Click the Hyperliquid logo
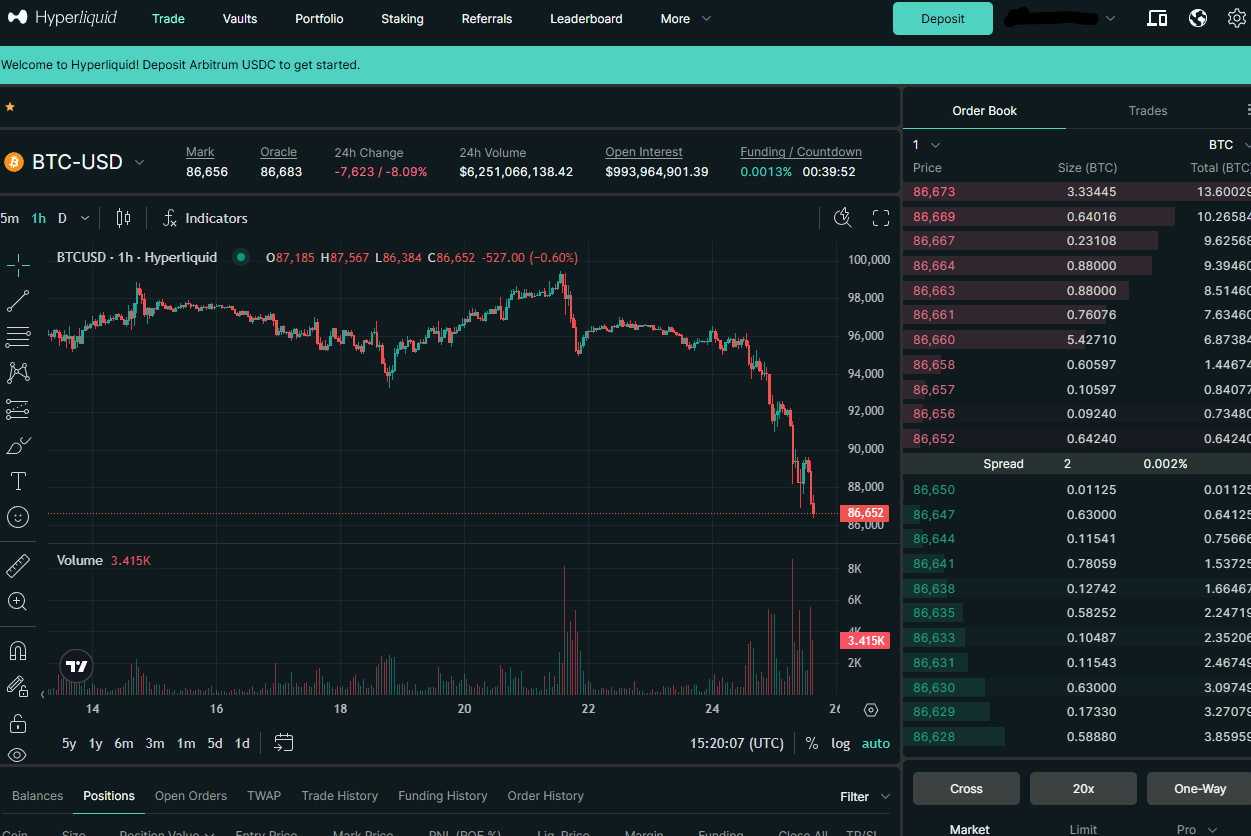1251x836 pixels. 62,18
